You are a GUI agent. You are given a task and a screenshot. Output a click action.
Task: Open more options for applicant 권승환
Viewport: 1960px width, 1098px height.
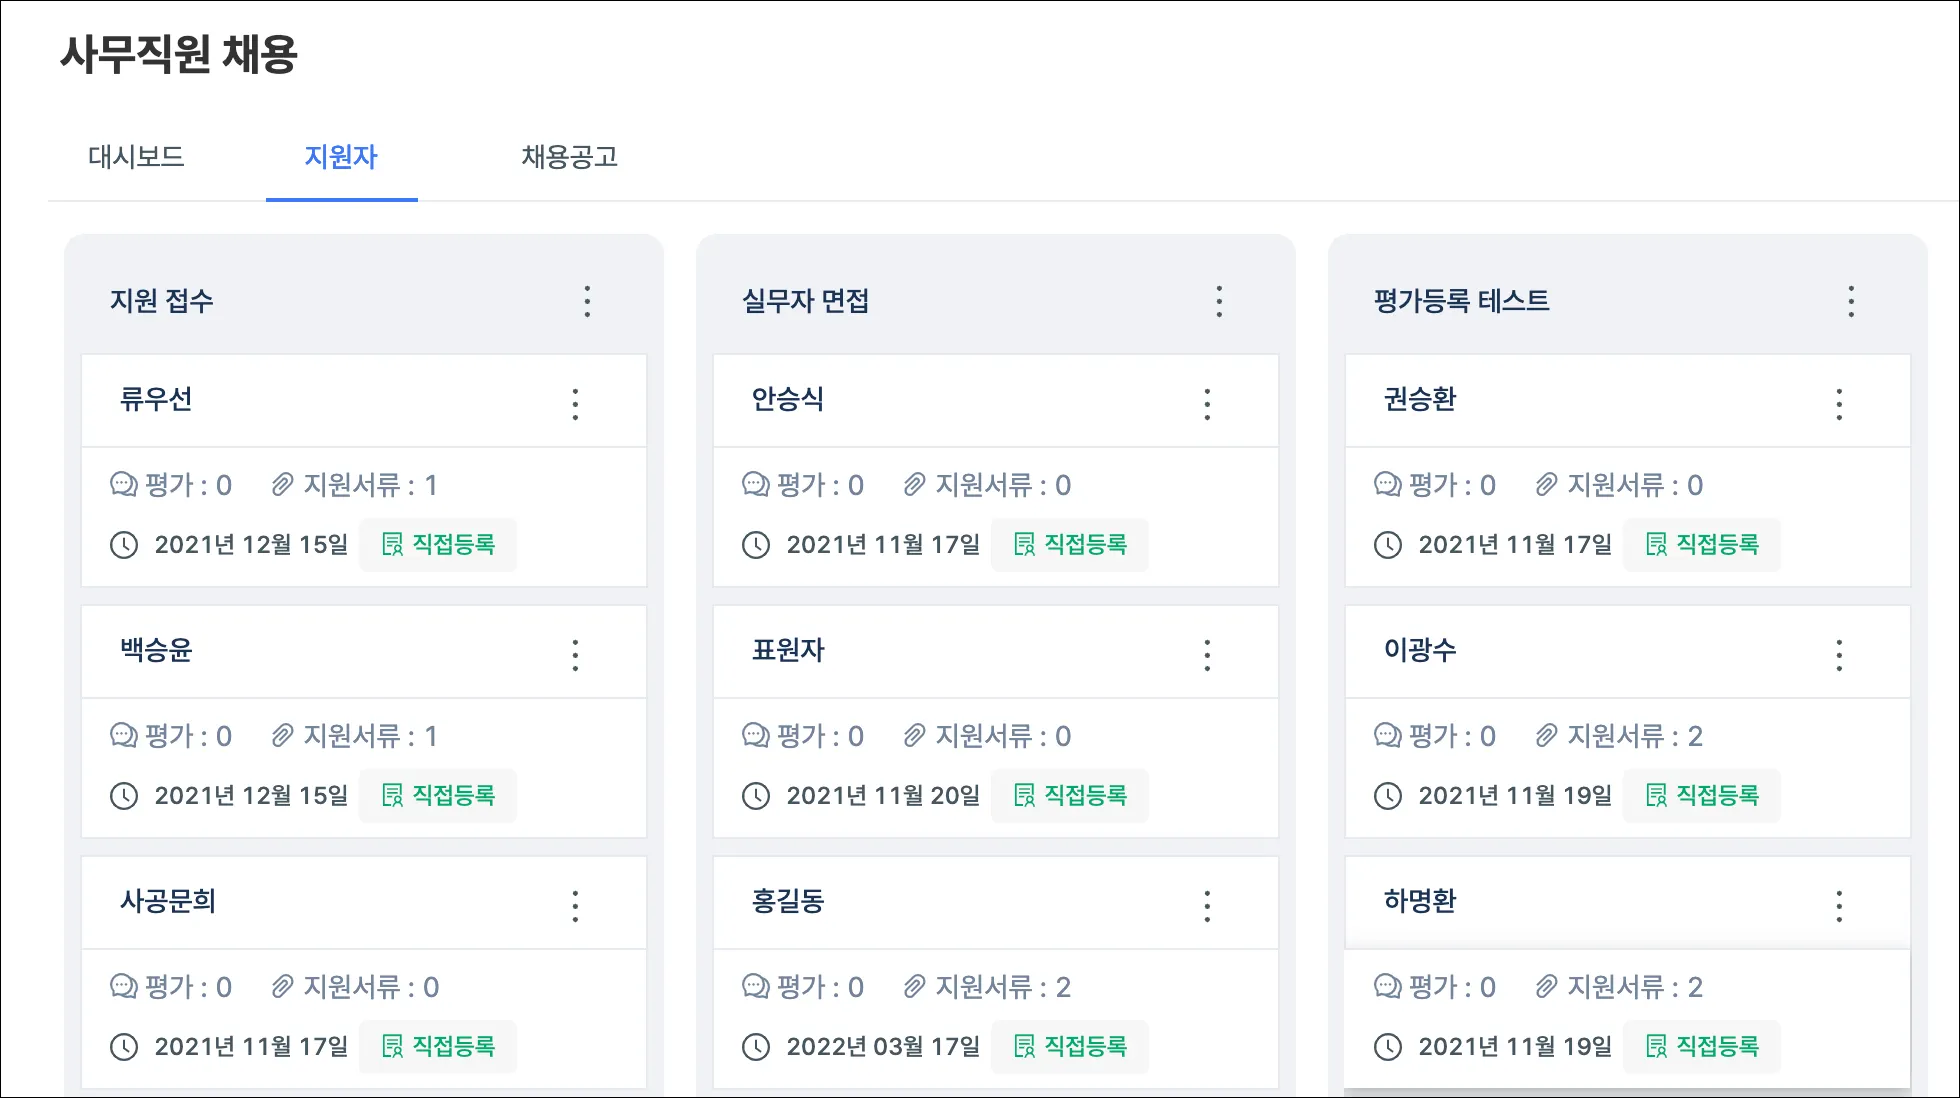pyautogui.click(x=1839, y=404)
